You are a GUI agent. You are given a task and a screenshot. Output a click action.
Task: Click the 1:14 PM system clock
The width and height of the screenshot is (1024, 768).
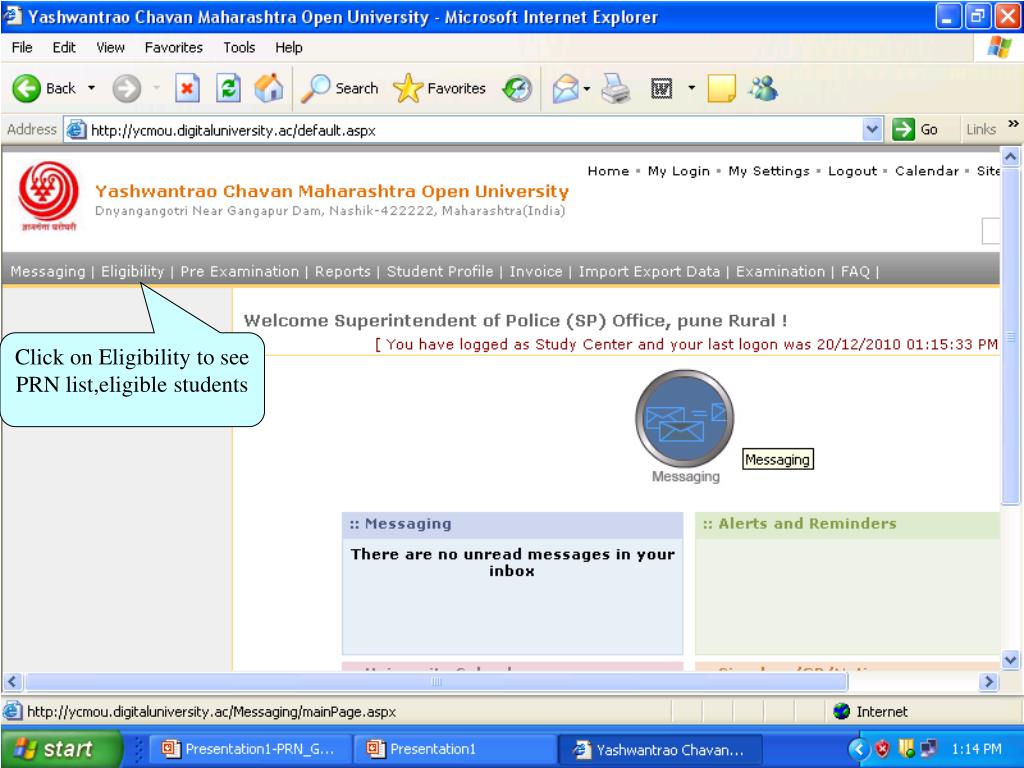click(976, 749)
